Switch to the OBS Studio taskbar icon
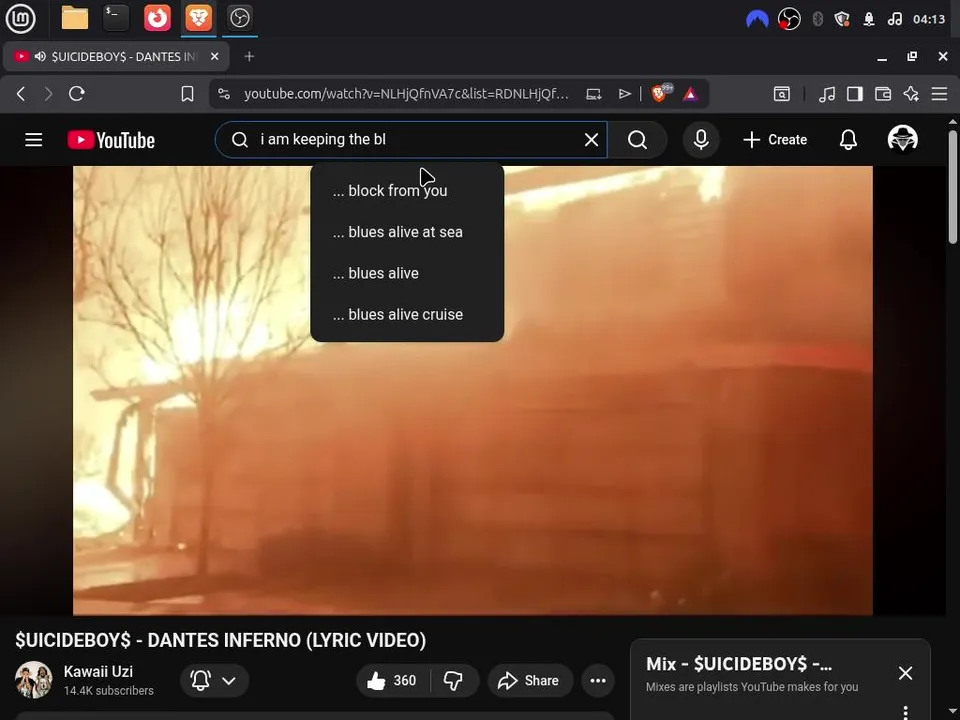 [239, 18]
